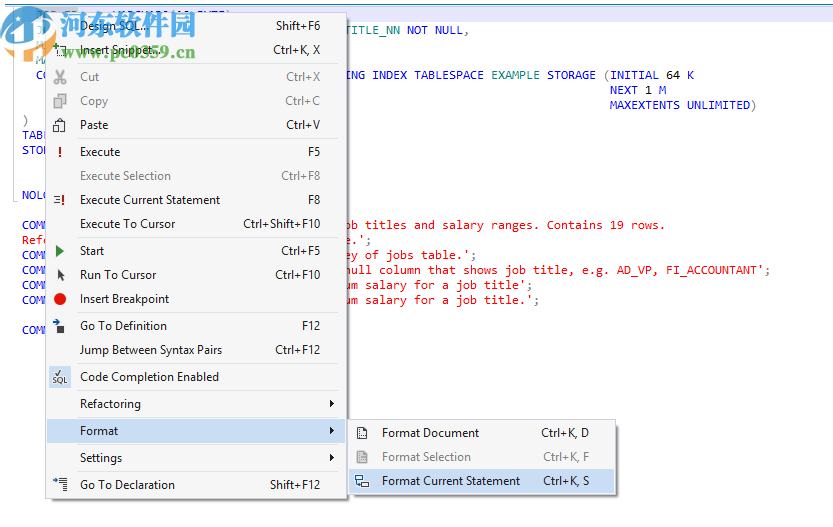Click the green Start play icon

point(60,251)
